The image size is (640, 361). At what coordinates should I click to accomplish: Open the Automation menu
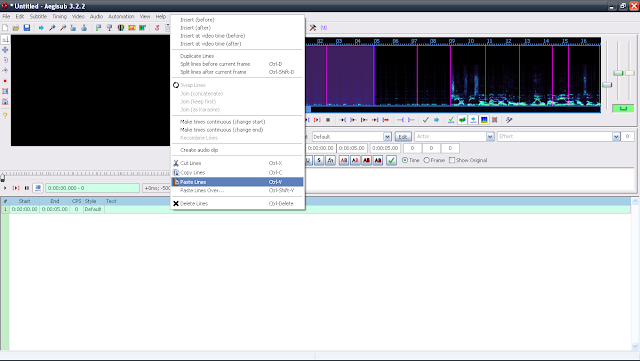pos(121,17)
